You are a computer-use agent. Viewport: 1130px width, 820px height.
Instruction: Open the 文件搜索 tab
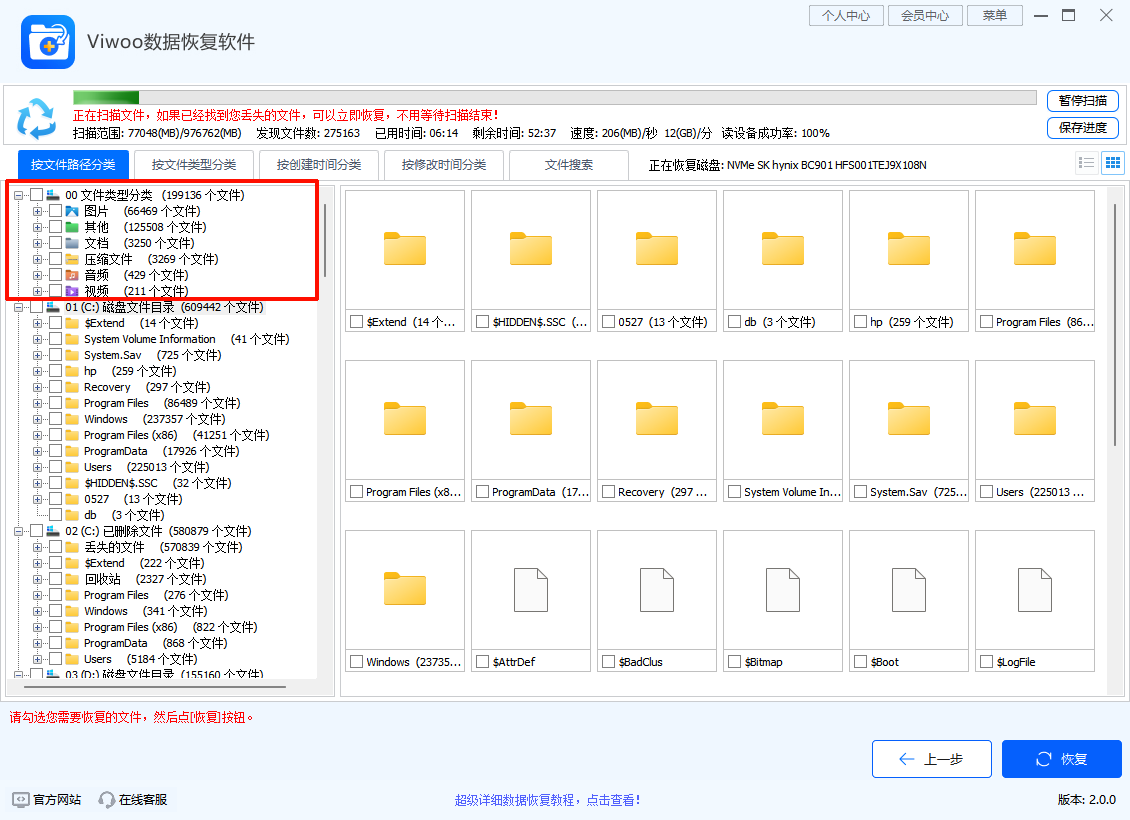point(568,165)
